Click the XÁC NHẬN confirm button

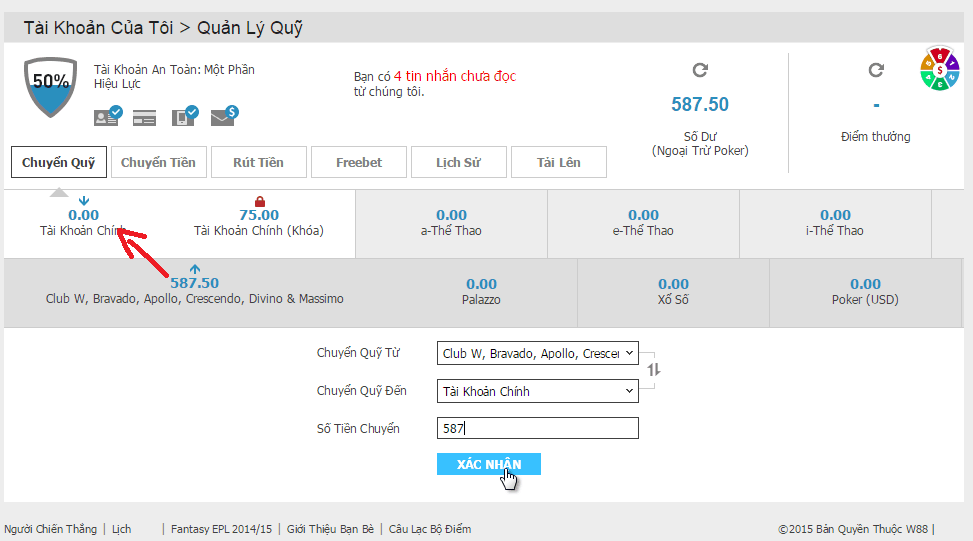tap(489, 464)
